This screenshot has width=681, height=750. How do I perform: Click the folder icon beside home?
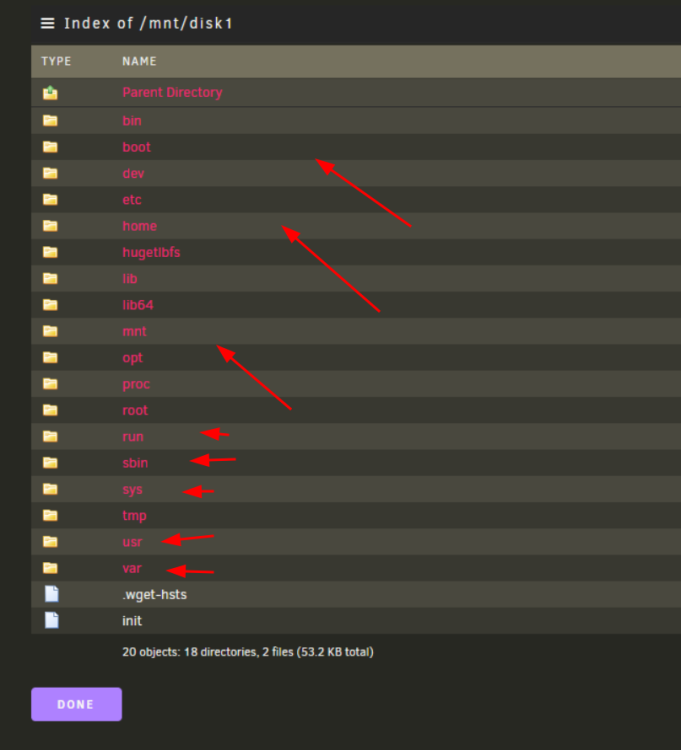point(50,226)
